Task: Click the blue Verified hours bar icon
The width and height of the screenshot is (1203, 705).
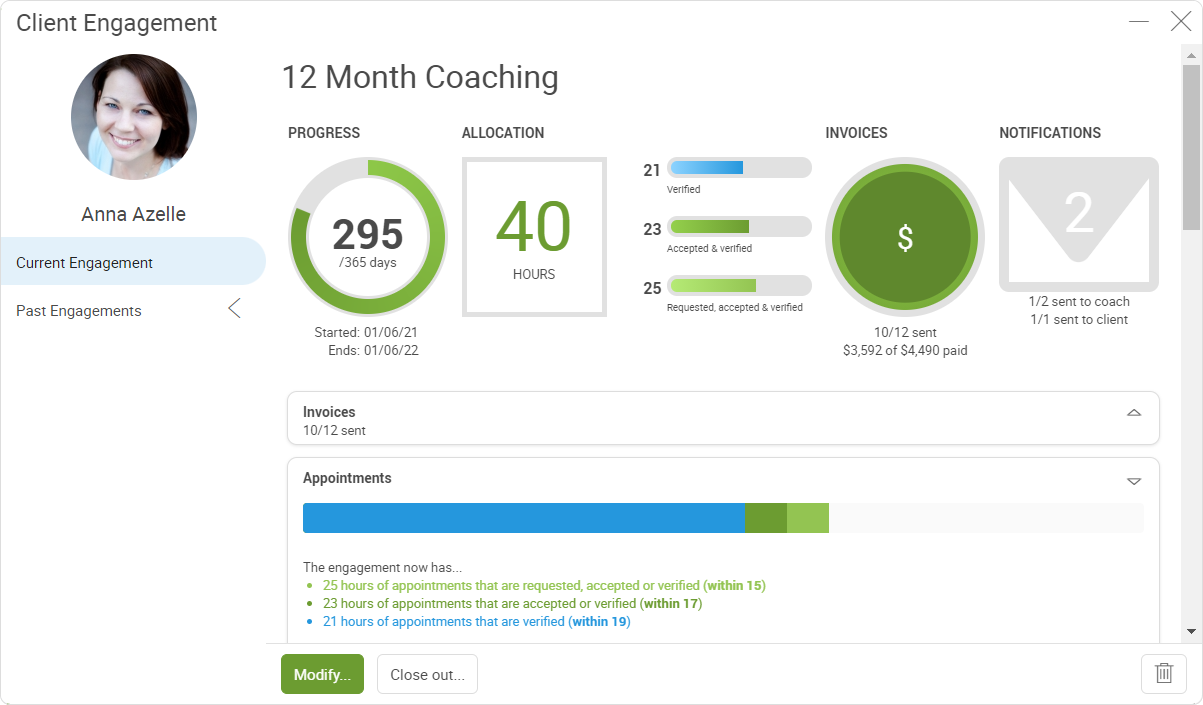Action: (x=739, y=167)
